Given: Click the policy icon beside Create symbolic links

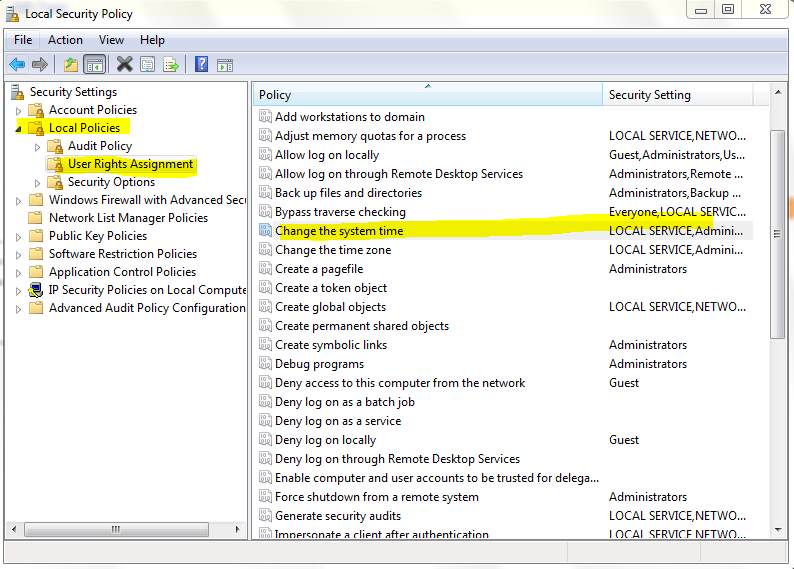Looking at the screenshot, I should tap(265, 345).
